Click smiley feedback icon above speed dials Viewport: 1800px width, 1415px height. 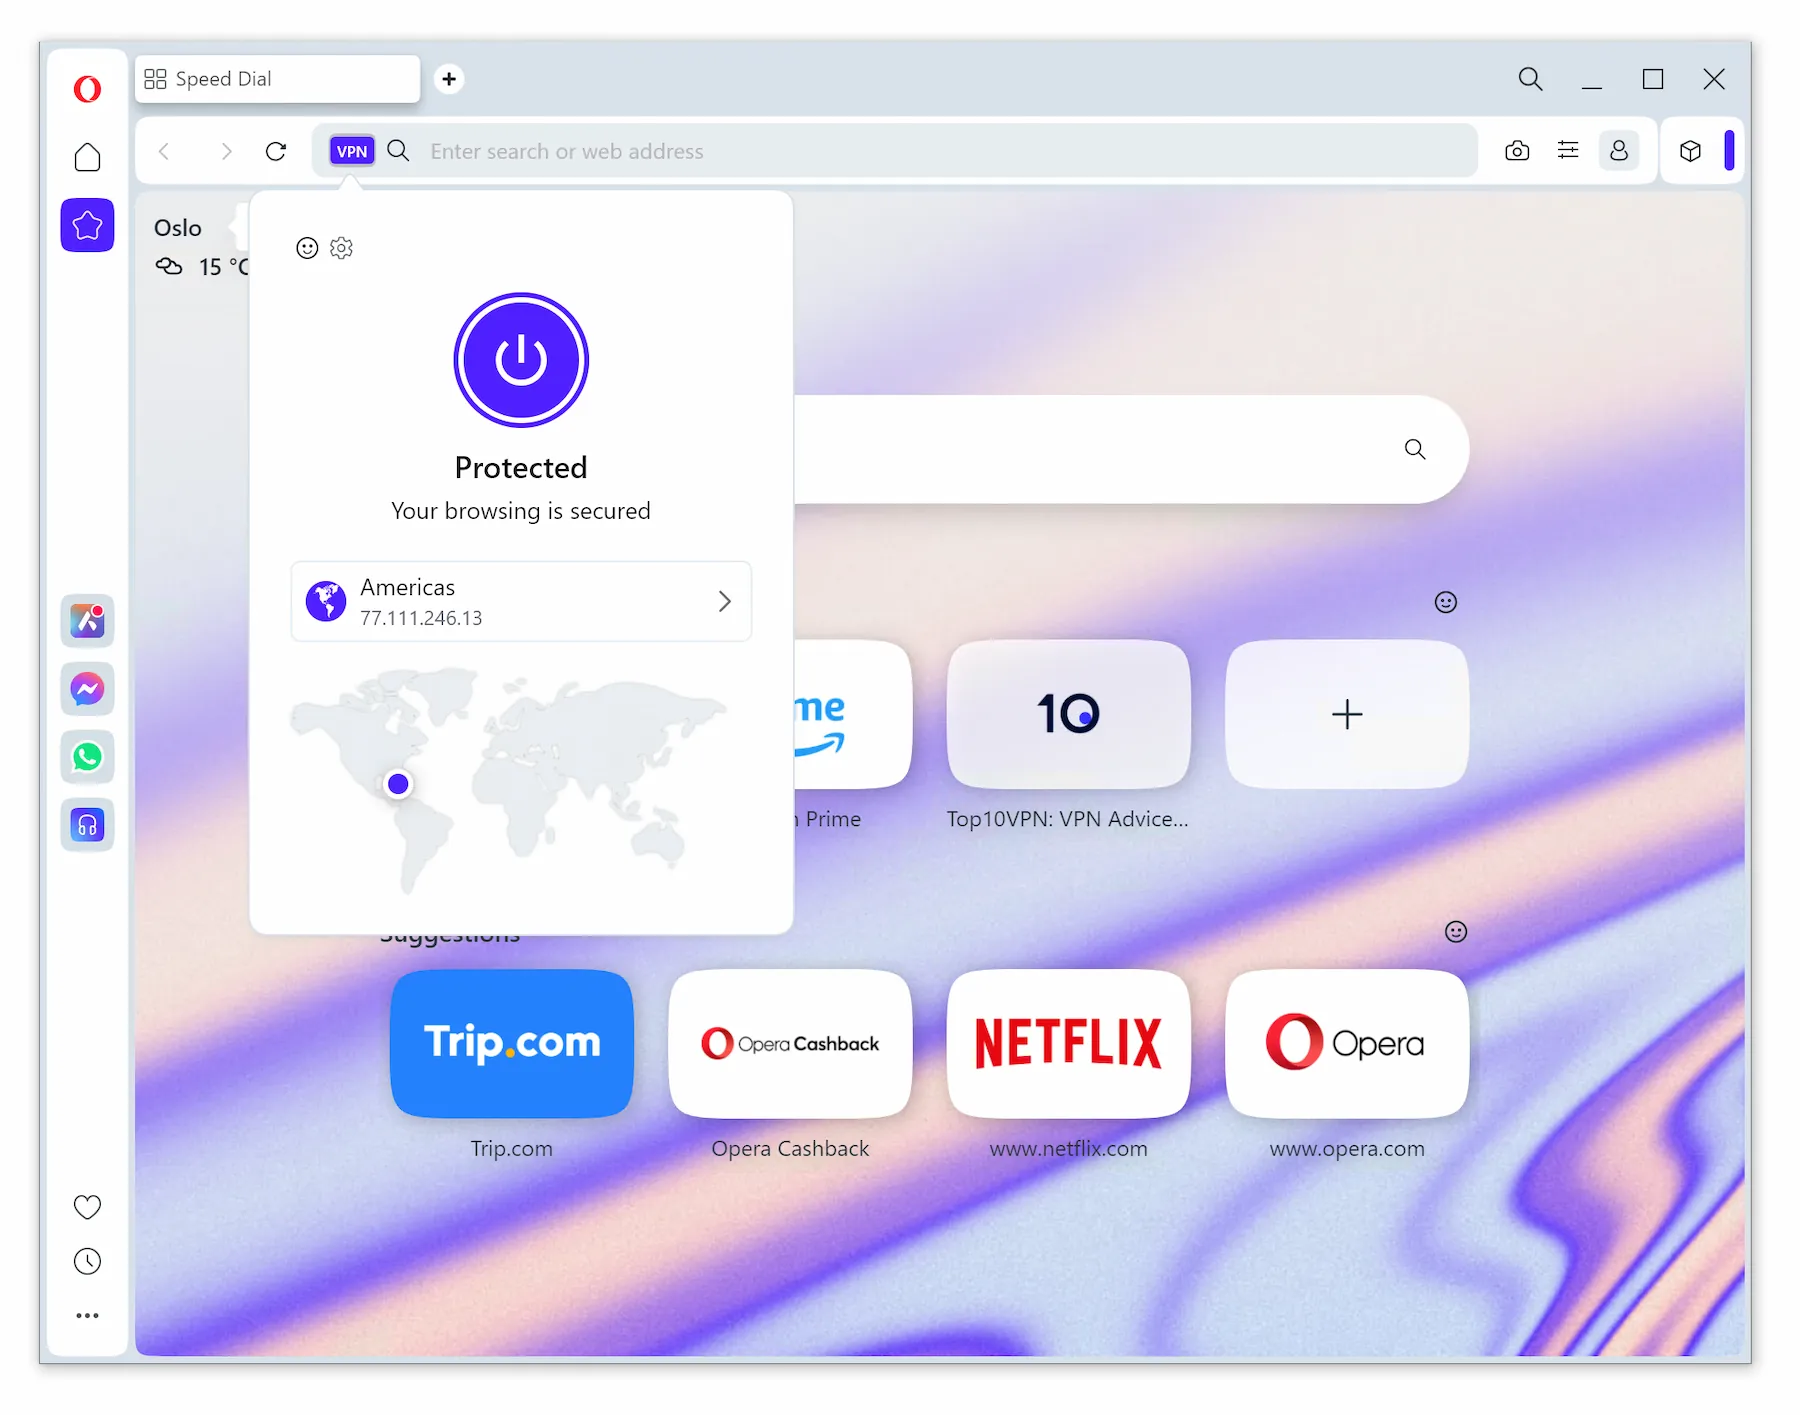pos(1446,602)
